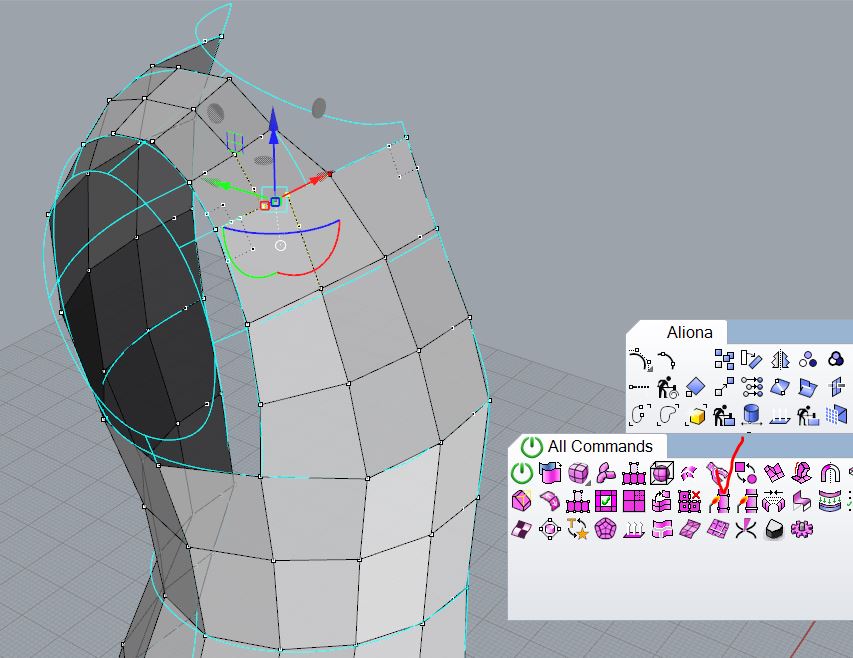Click the overlapping circles boolean icon

(x=836, y=359)
